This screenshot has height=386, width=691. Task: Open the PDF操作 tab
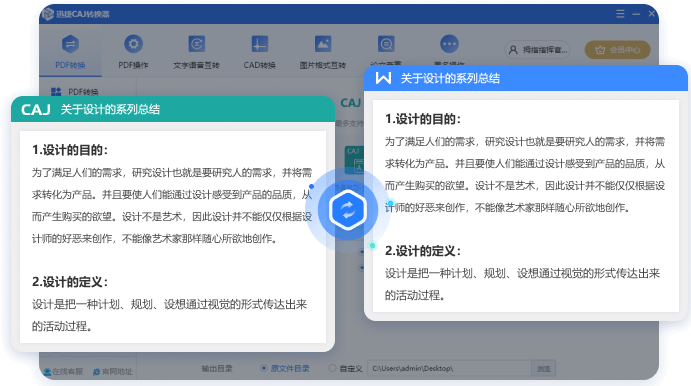point(133,52)
